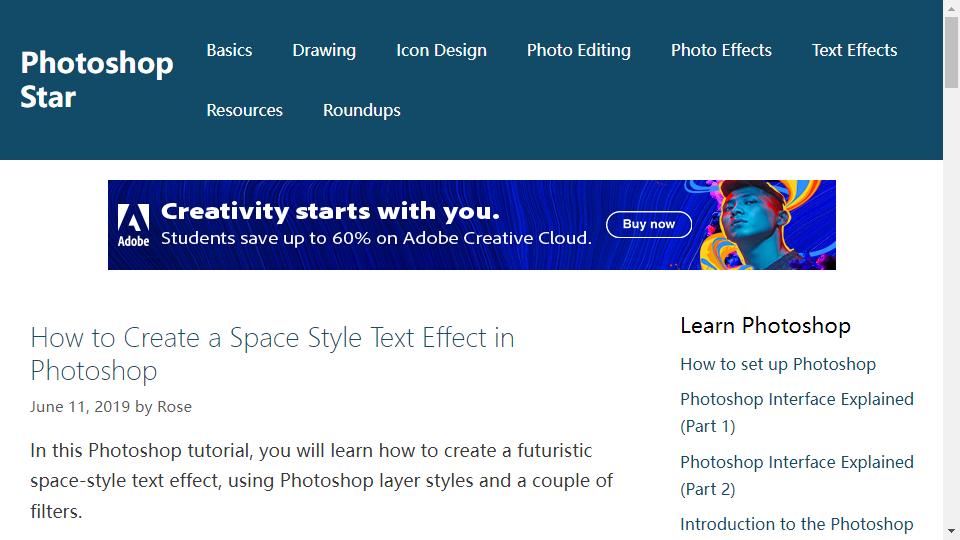
Task: Click the article intro paragraph text
Action: (x=321, y=481)
